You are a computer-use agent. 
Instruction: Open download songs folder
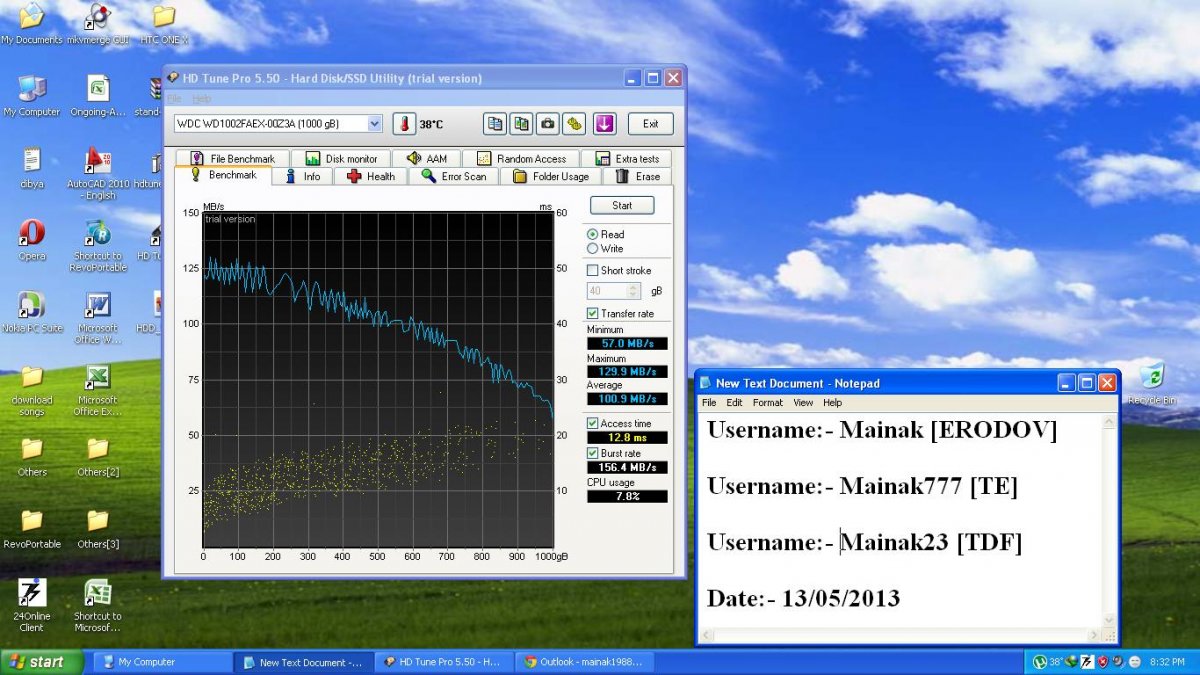pyautogui.click(x=31, y=390)
